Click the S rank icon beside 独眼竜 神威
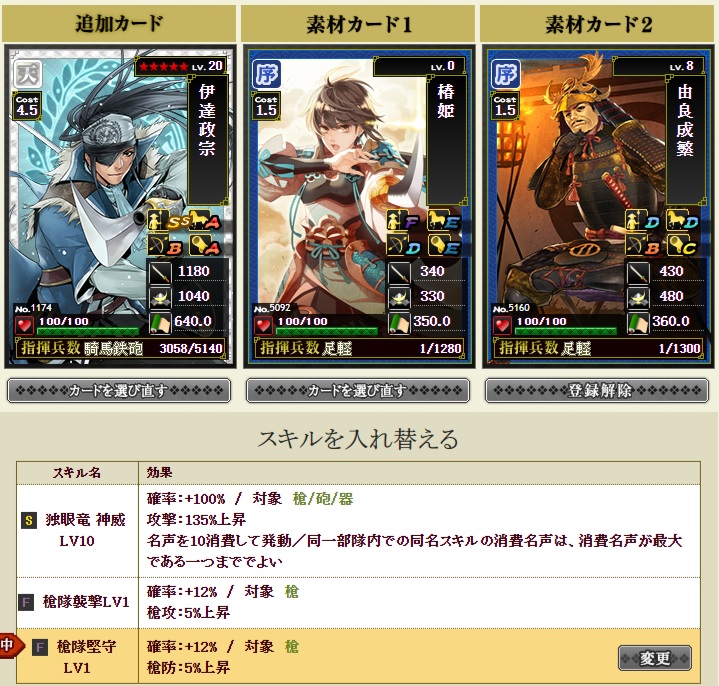Image resolution: width=719 pixels, height=686 pixels. (29, 520)
